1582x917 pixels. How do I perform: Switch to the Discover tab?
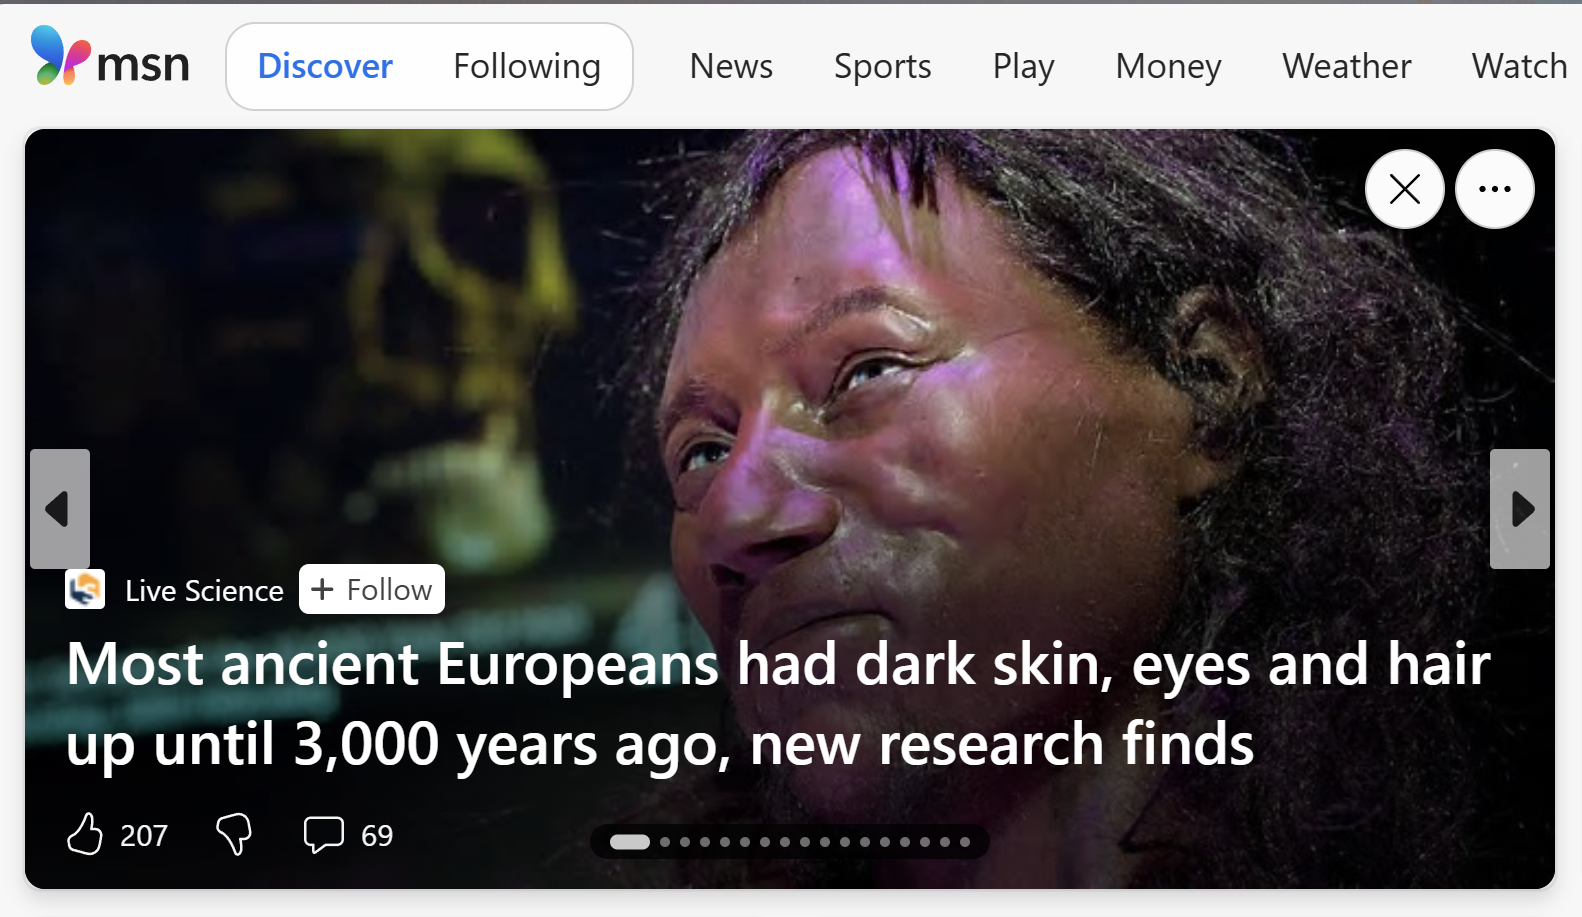(x=325, y=66)
